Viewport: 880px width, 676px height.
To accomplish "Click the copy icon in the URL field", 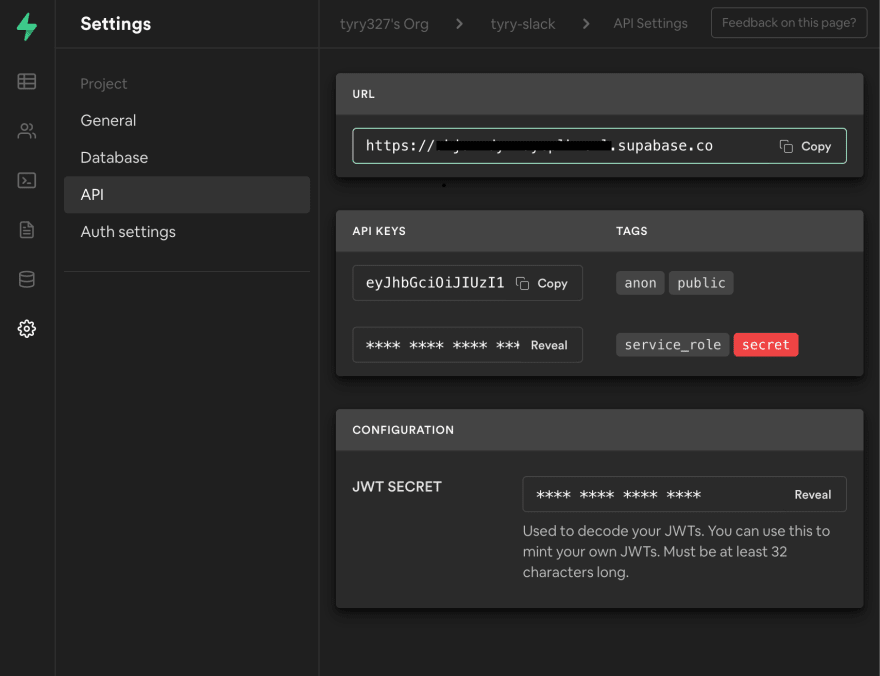I will (786, 146).
